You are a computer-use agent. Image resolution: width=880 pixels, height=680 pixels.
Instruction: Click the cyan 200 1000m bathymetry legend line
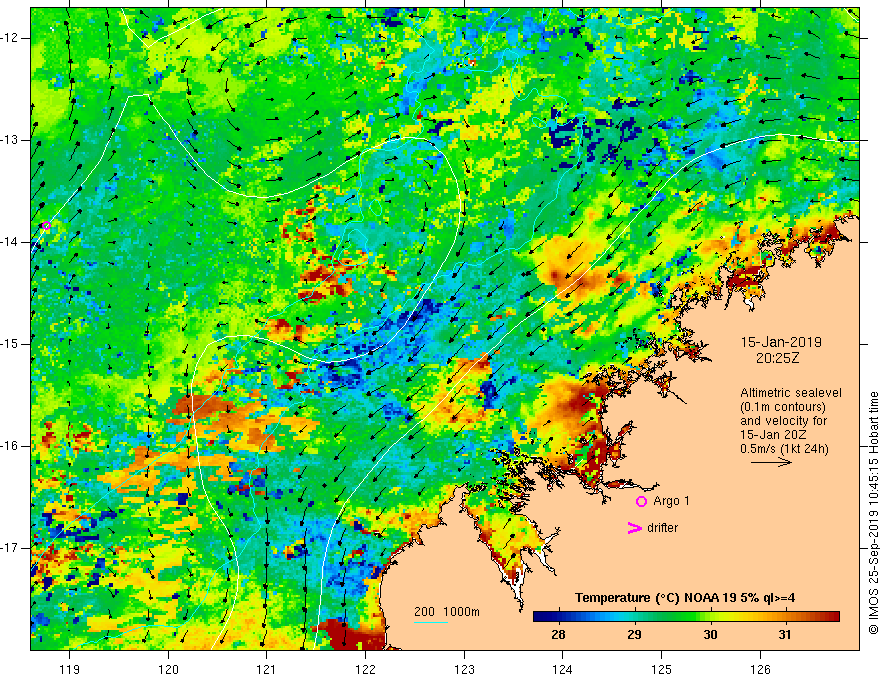click(430, 622)
